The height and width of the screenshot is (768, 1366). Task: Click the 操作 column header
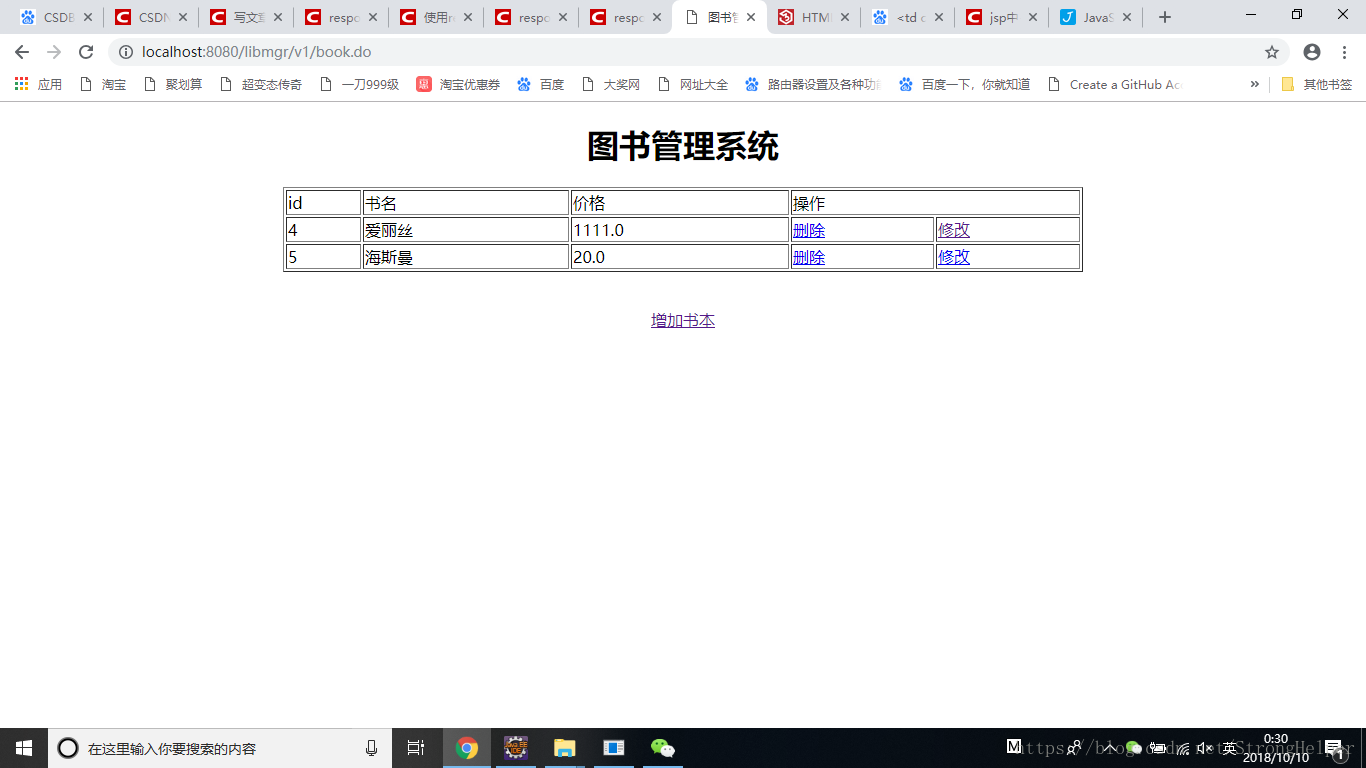[x=935, y=203]
